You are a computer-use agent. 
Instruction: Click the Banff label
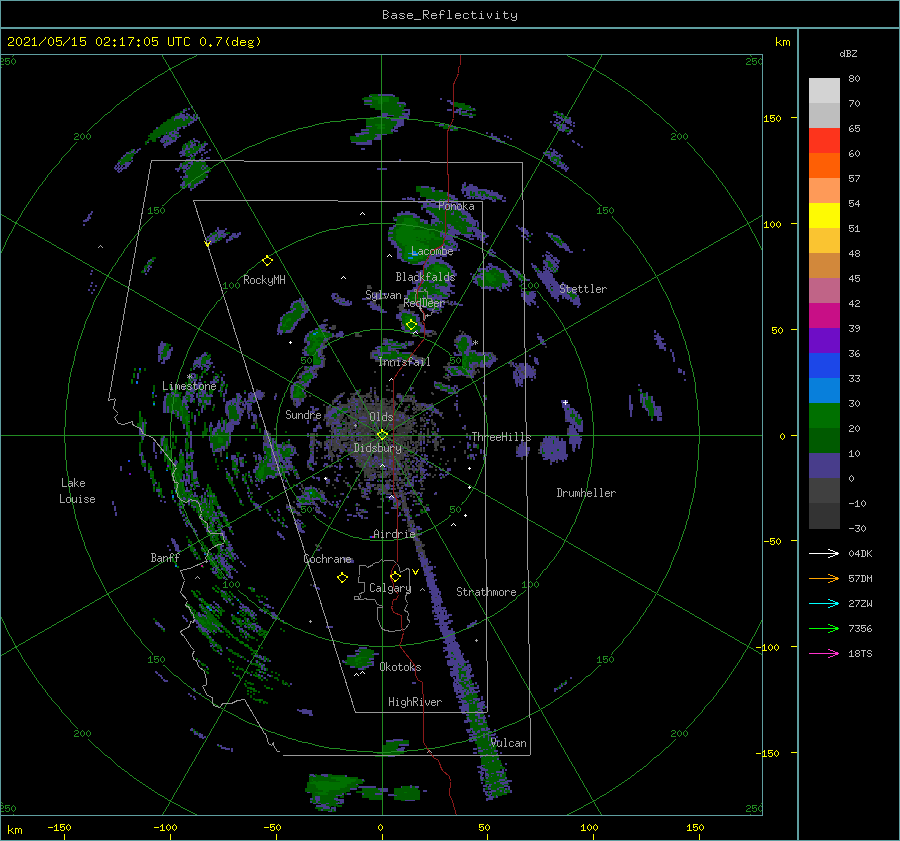[x=165, y=558]
